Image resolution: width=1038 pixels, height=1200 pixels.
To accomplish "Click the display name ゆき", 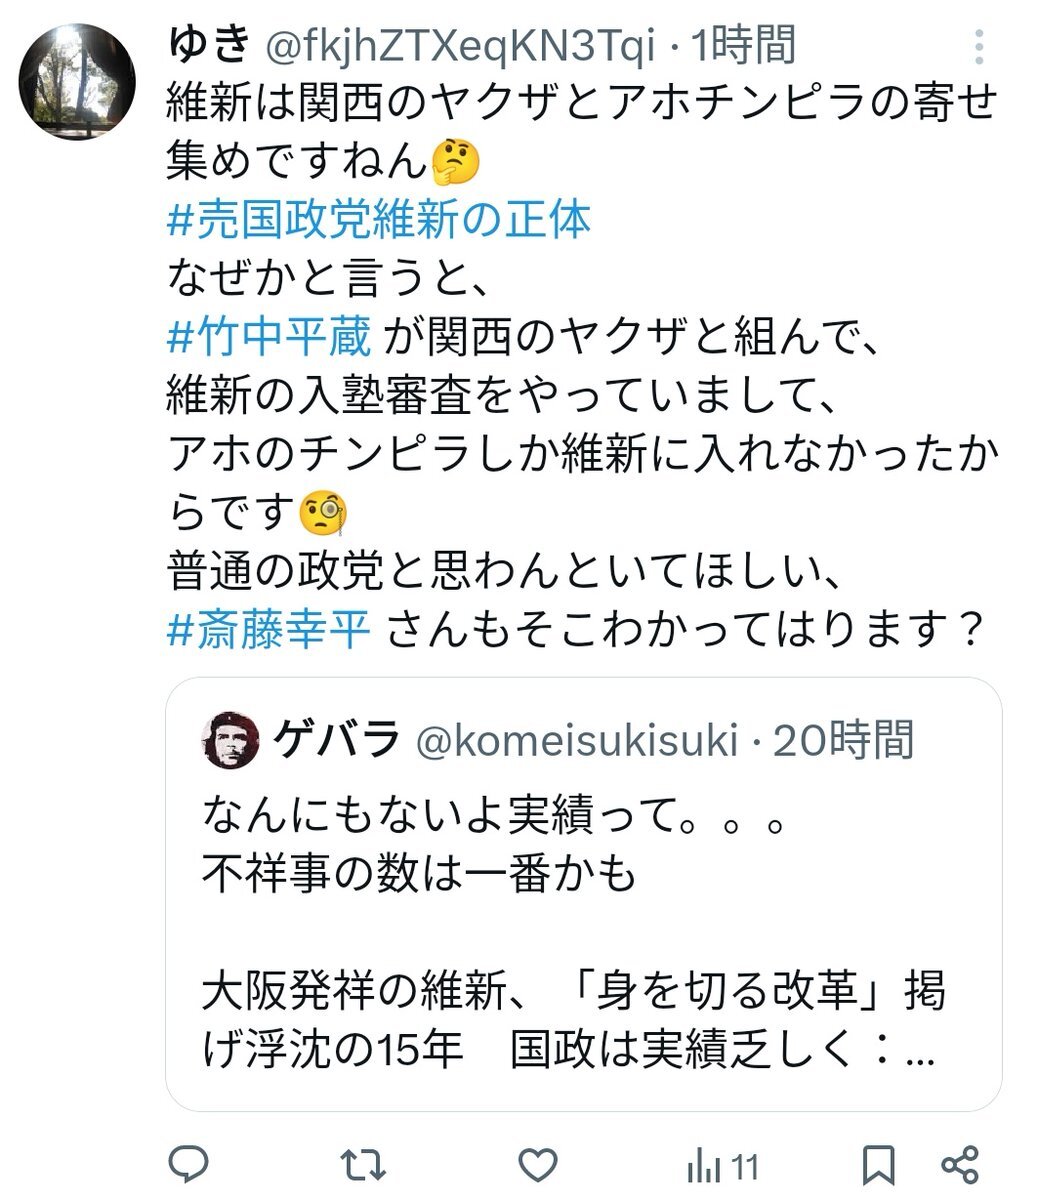I will point(208,45).
